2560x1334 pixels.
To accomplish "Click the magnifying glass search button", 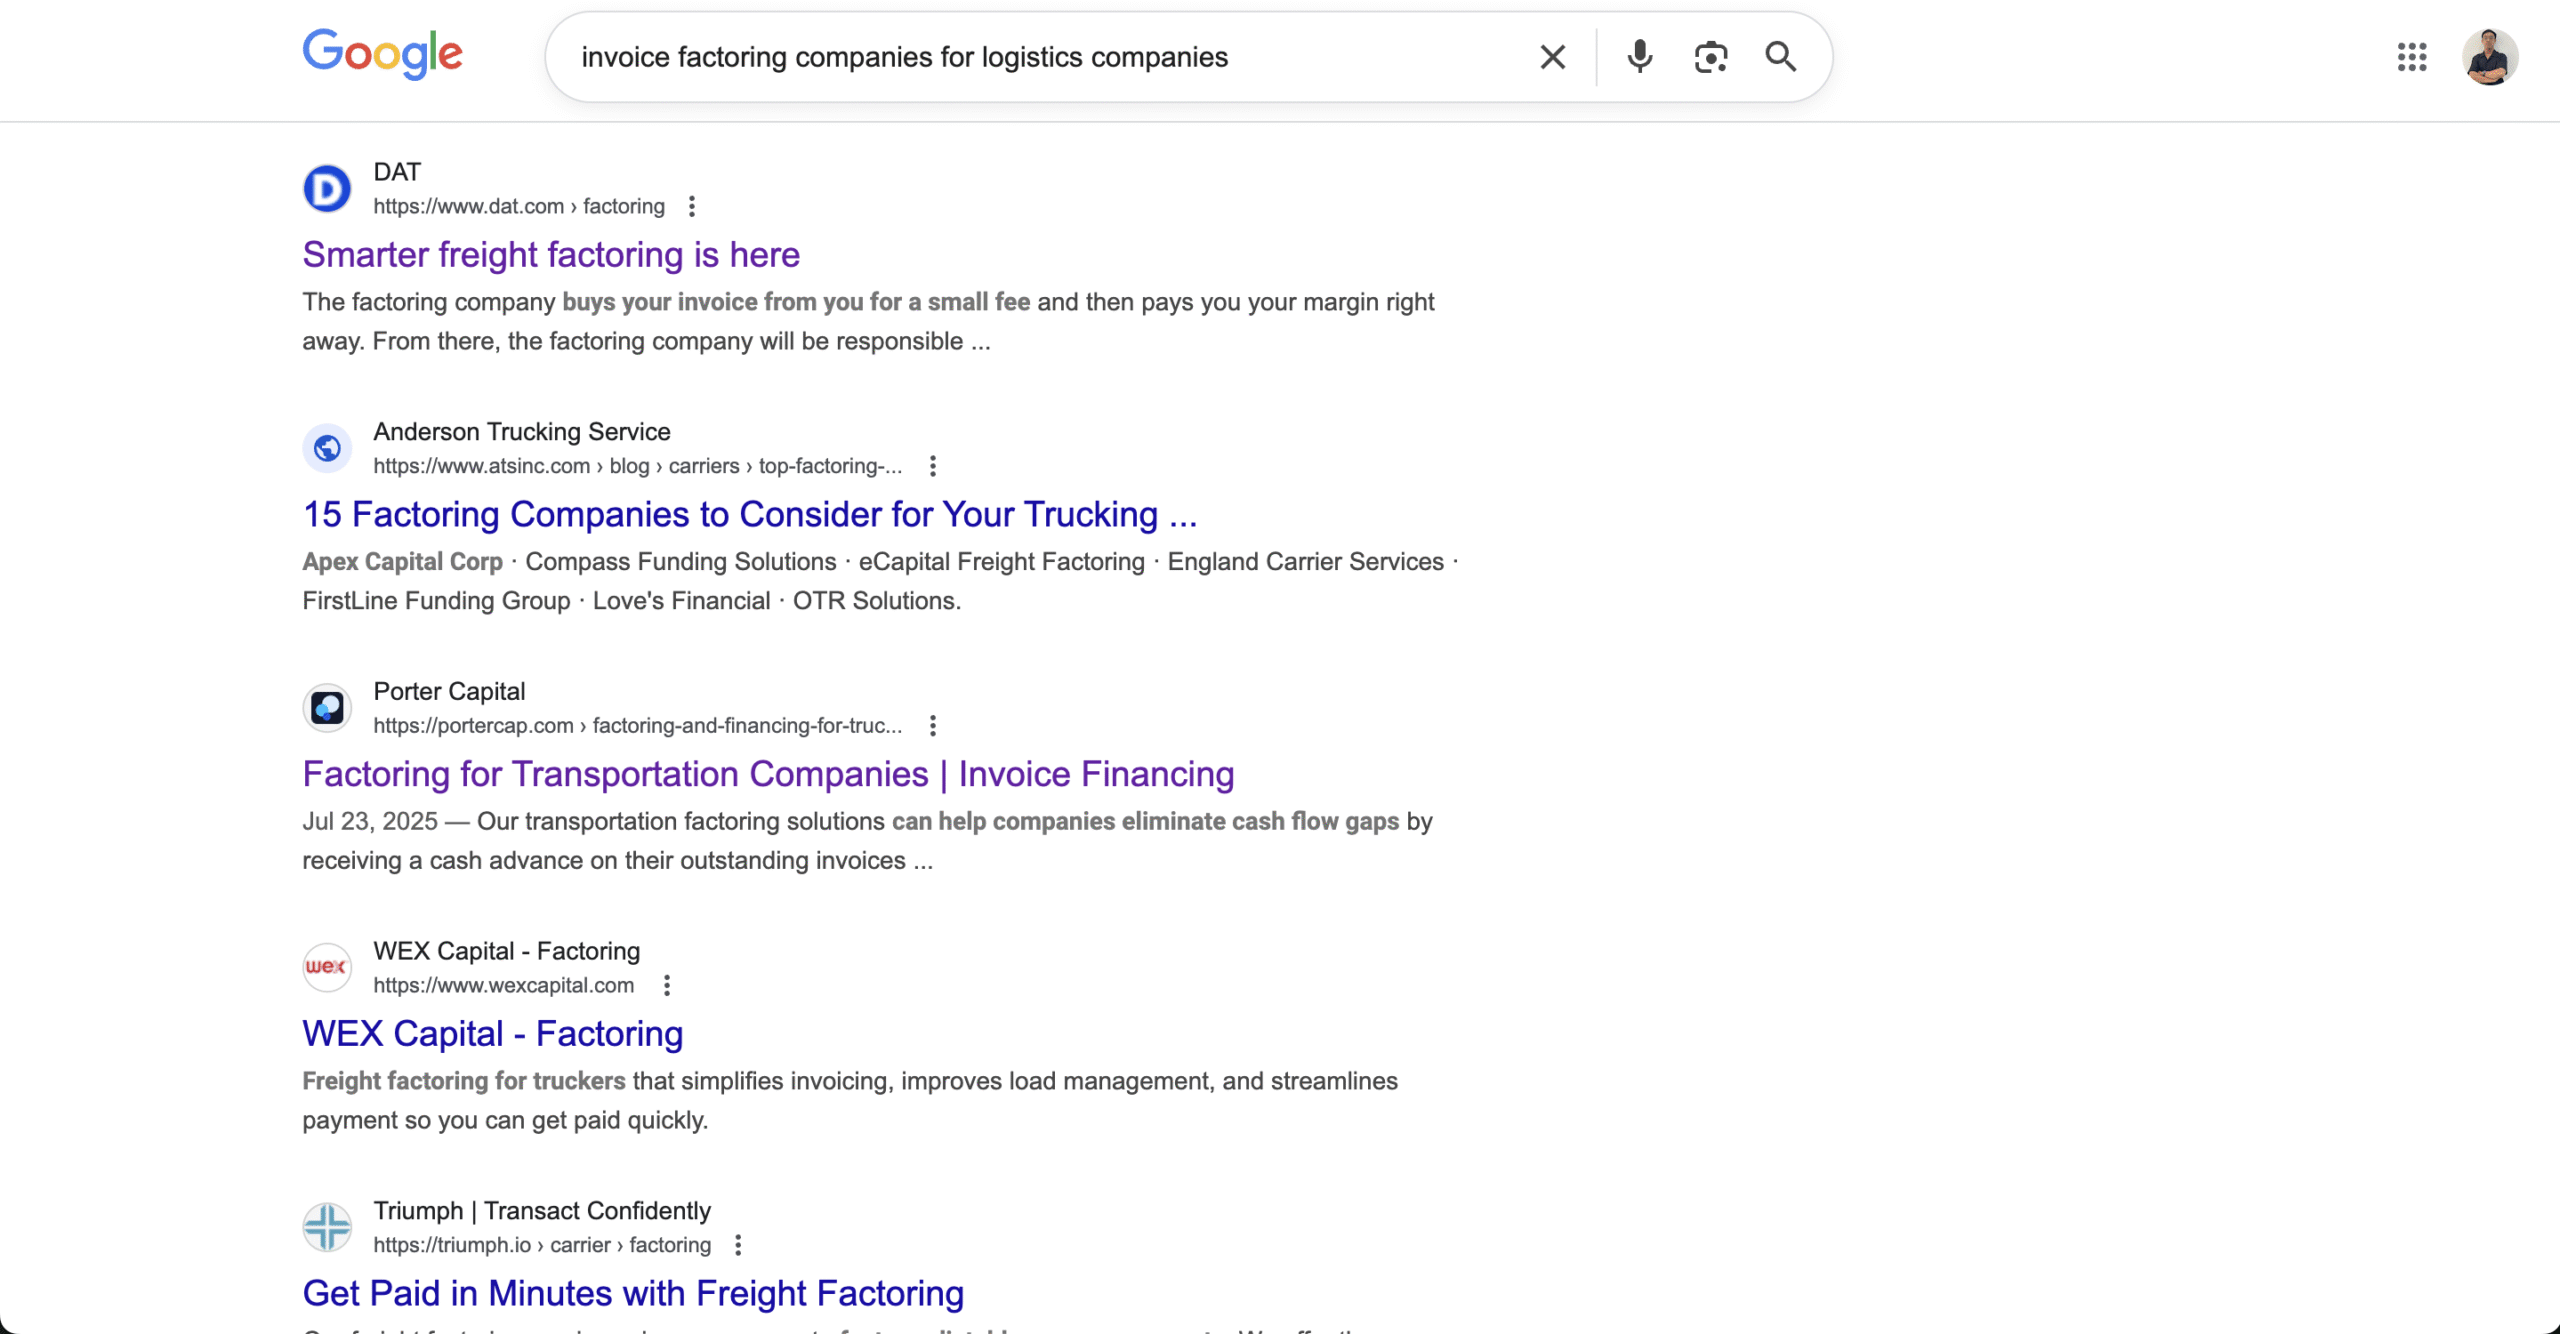I will pos(1780,57).
